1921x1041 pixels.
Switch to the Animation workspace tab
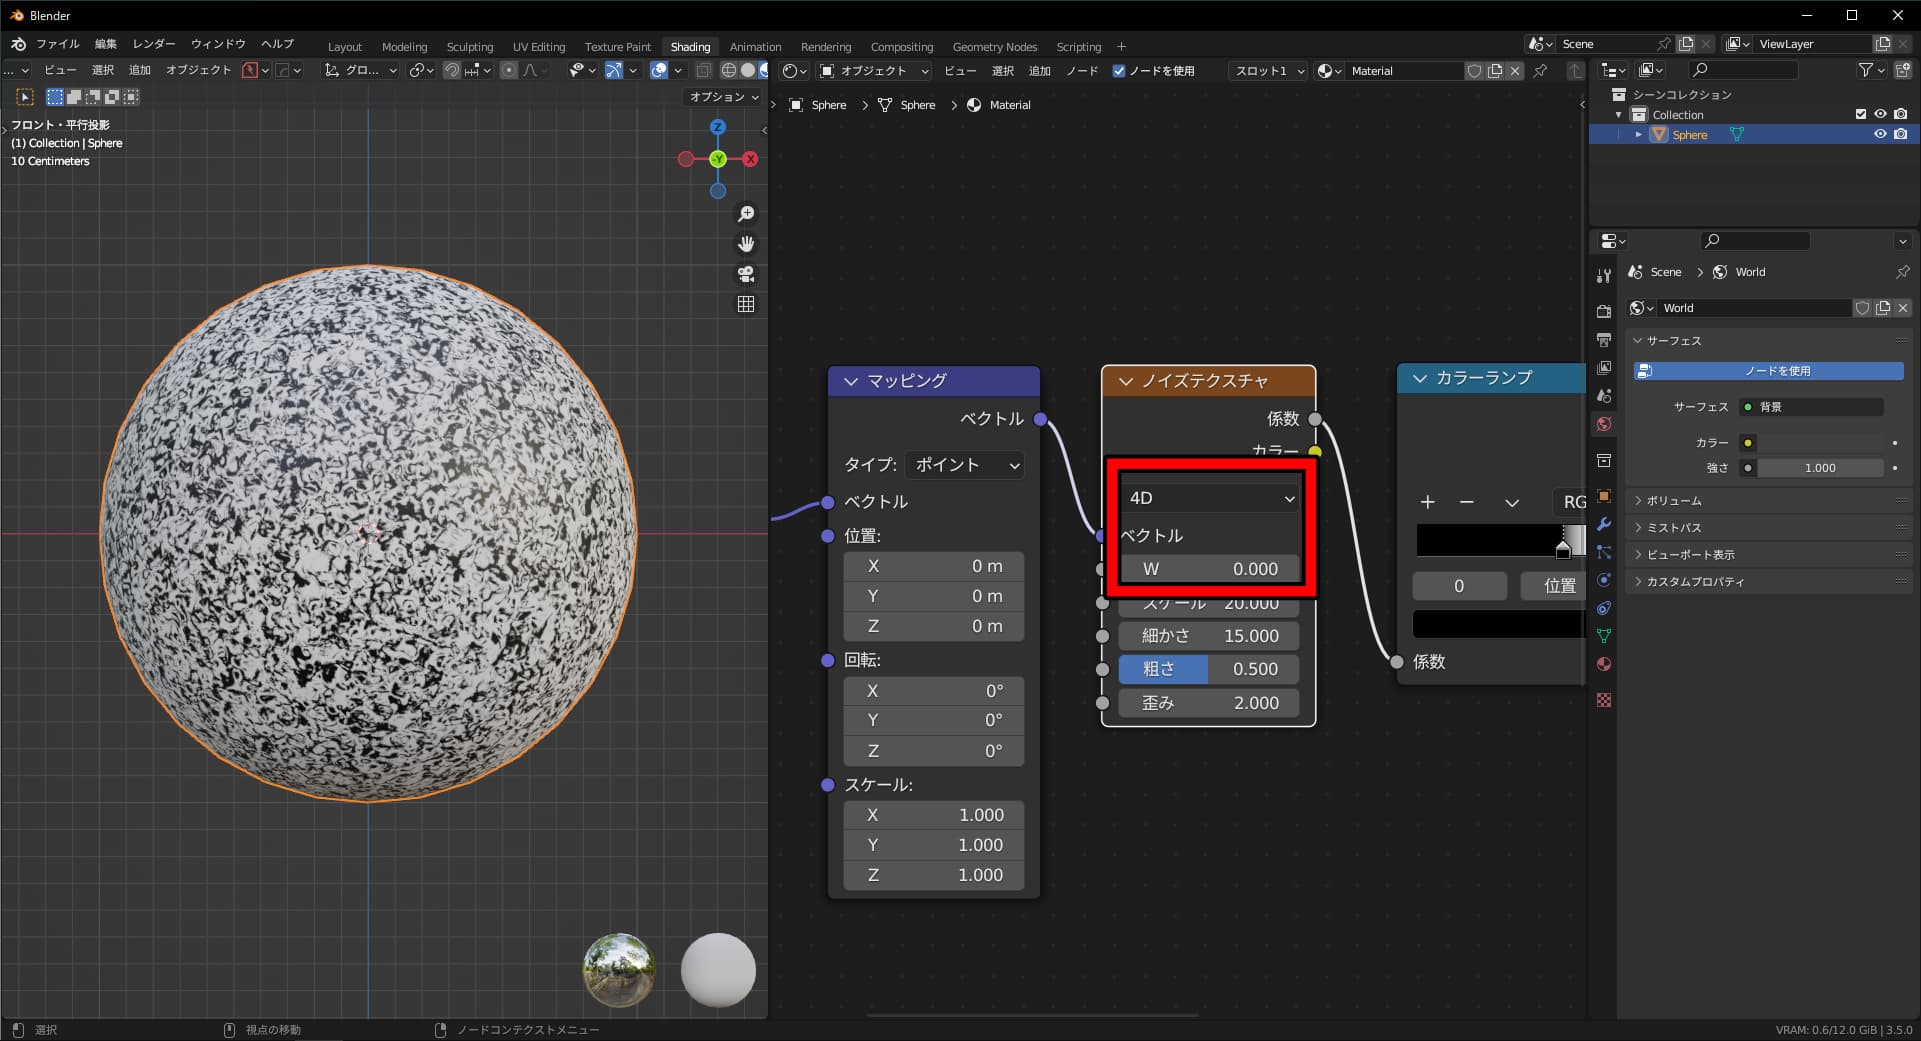tap(755, 46)
